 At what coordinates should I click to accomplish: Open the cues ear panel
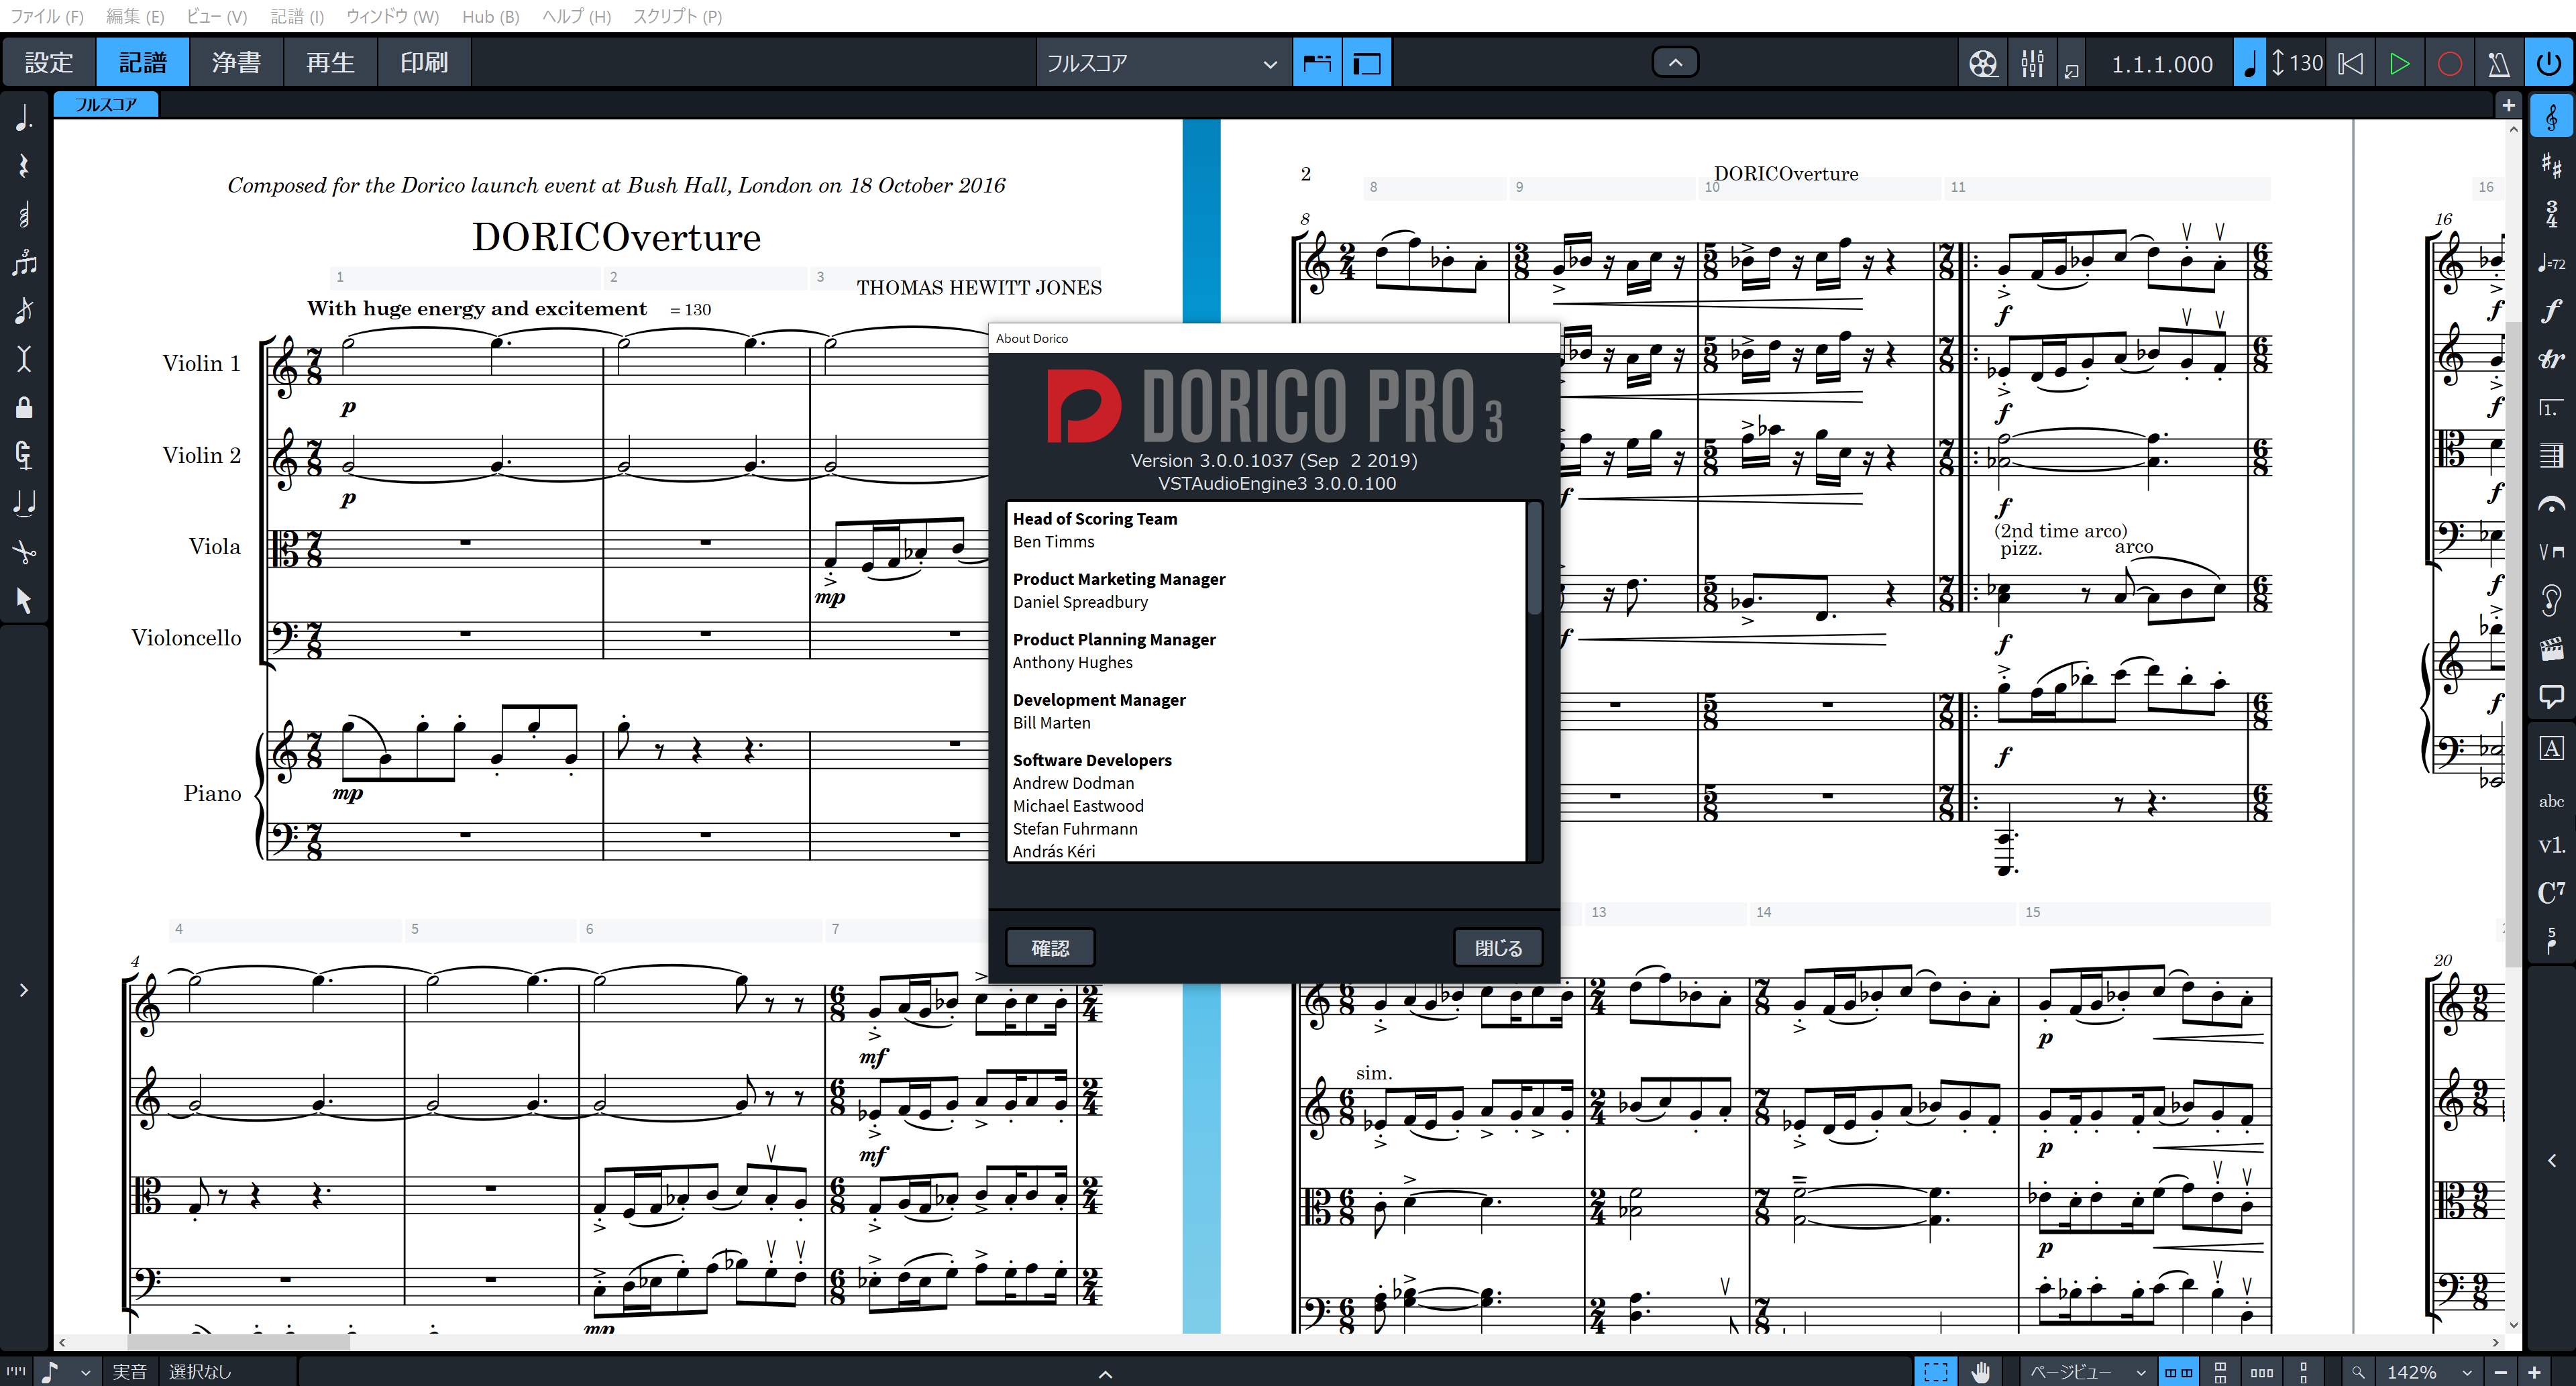click(x=2551, y=600)
